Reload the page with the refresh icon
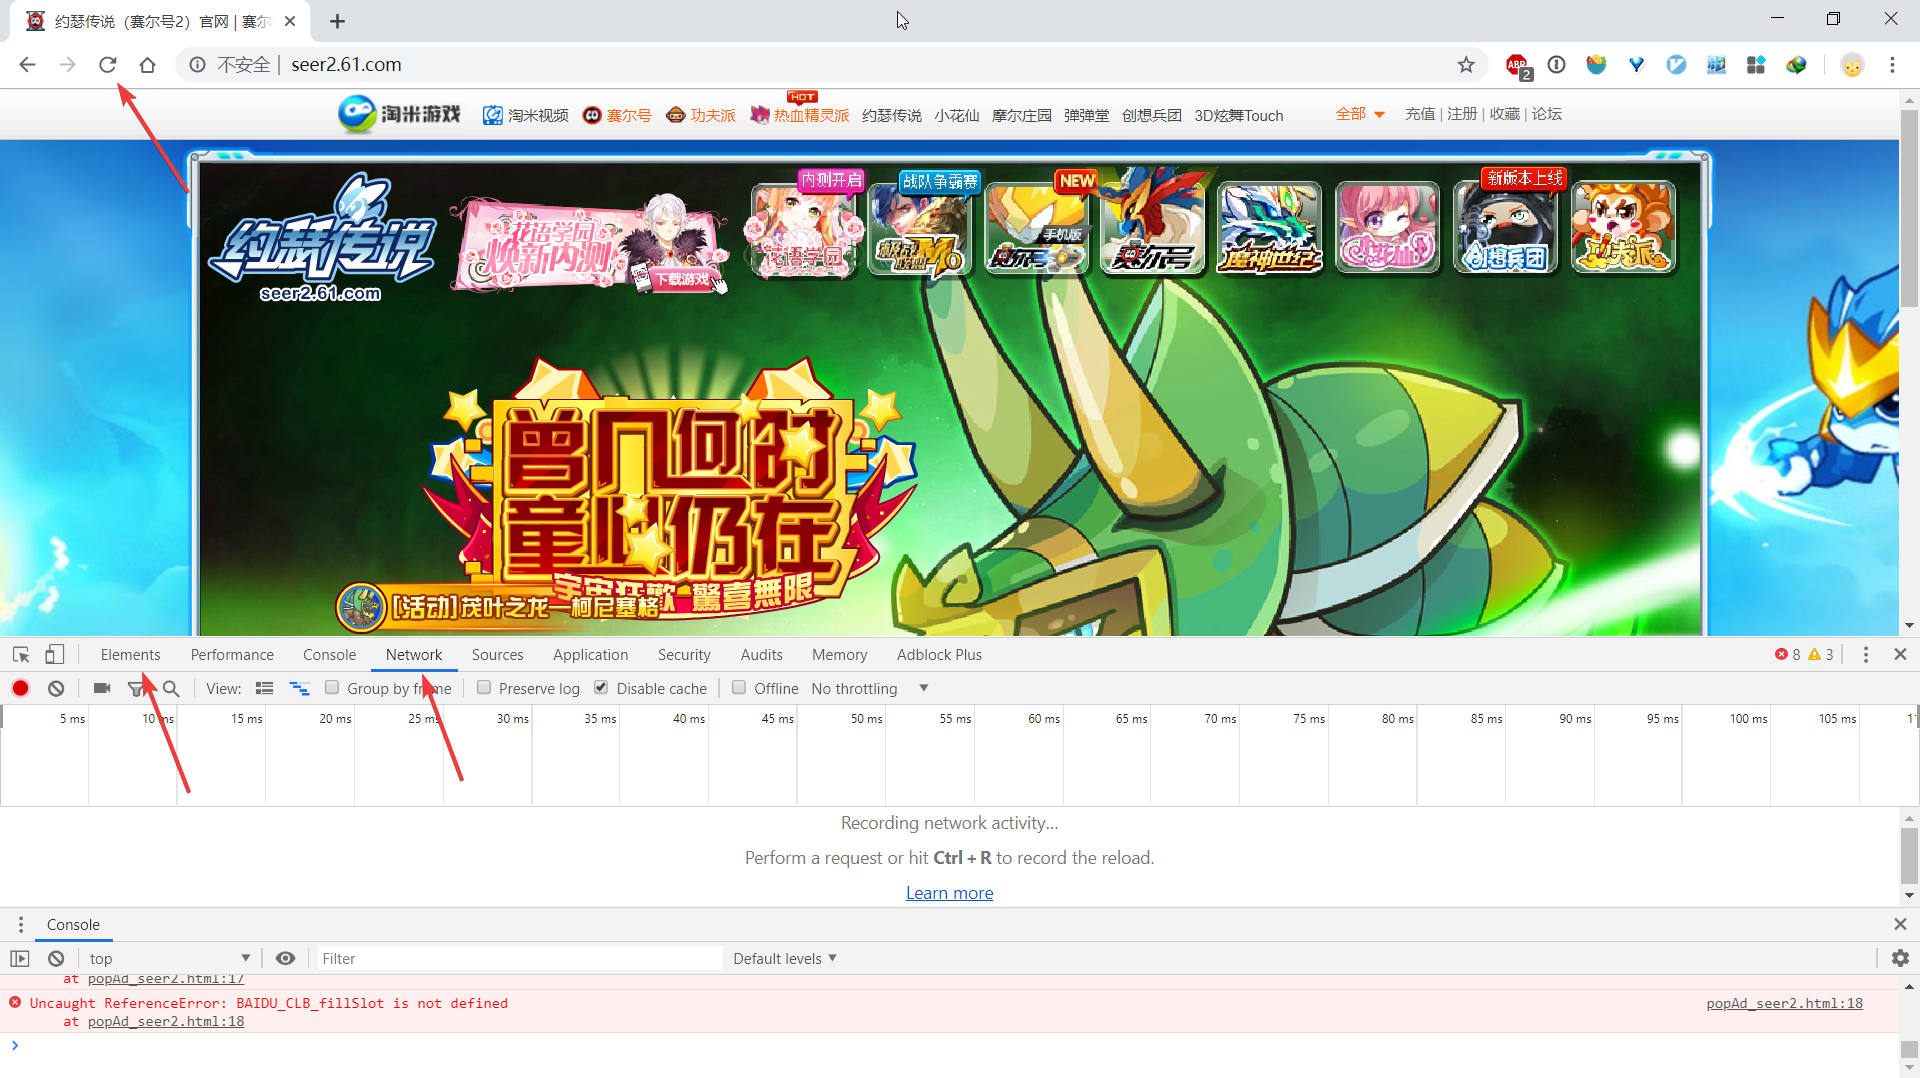Screen dimensions: 1920x1078 (108, 65)
